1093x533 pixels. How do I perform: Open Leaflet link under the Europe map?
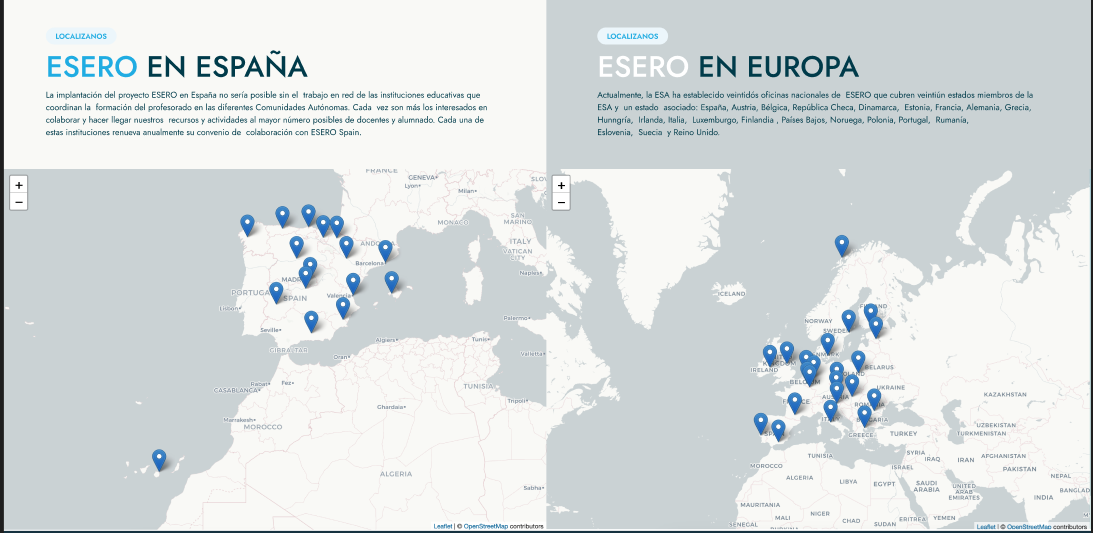tap(986, 526)
